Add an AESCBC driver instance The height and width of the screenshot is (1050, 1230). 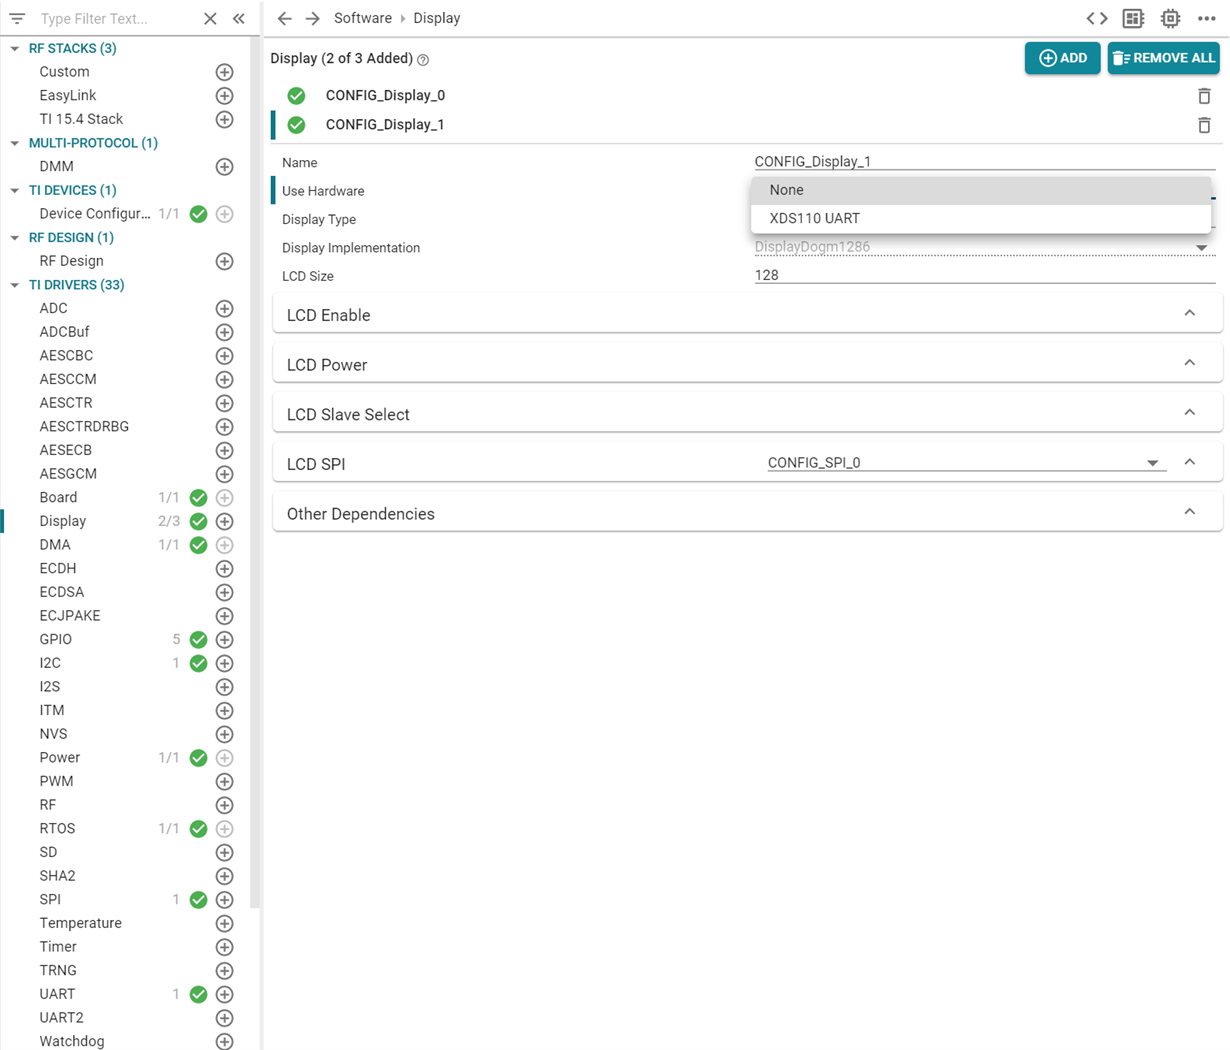click(x=224, y=356)
